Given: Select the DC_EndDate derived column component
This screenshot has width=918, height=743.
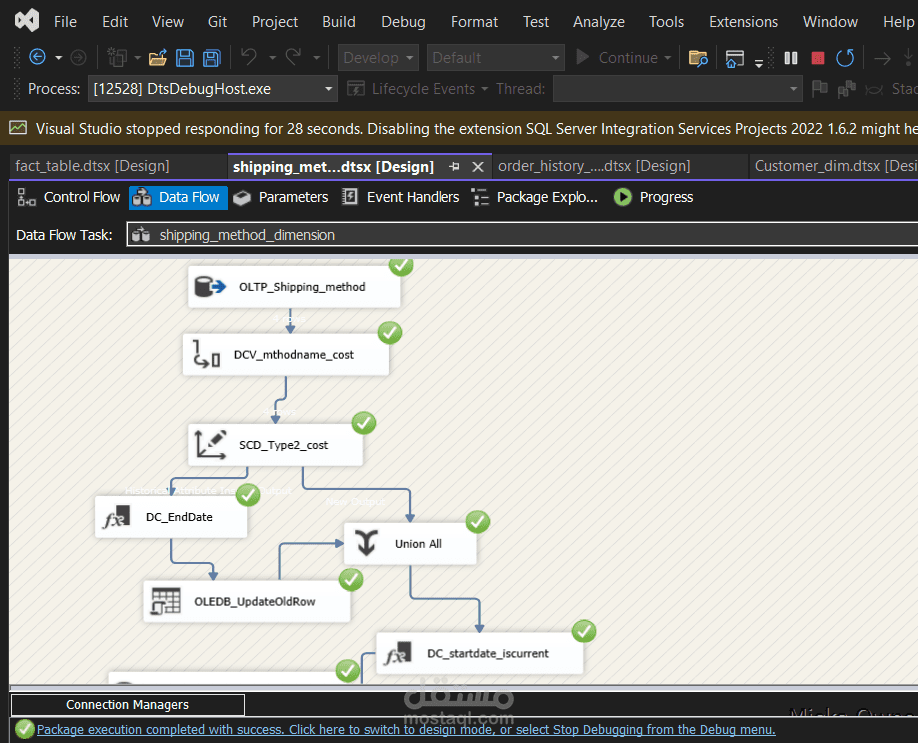Looking at the screenshot, I should (171, 518).
